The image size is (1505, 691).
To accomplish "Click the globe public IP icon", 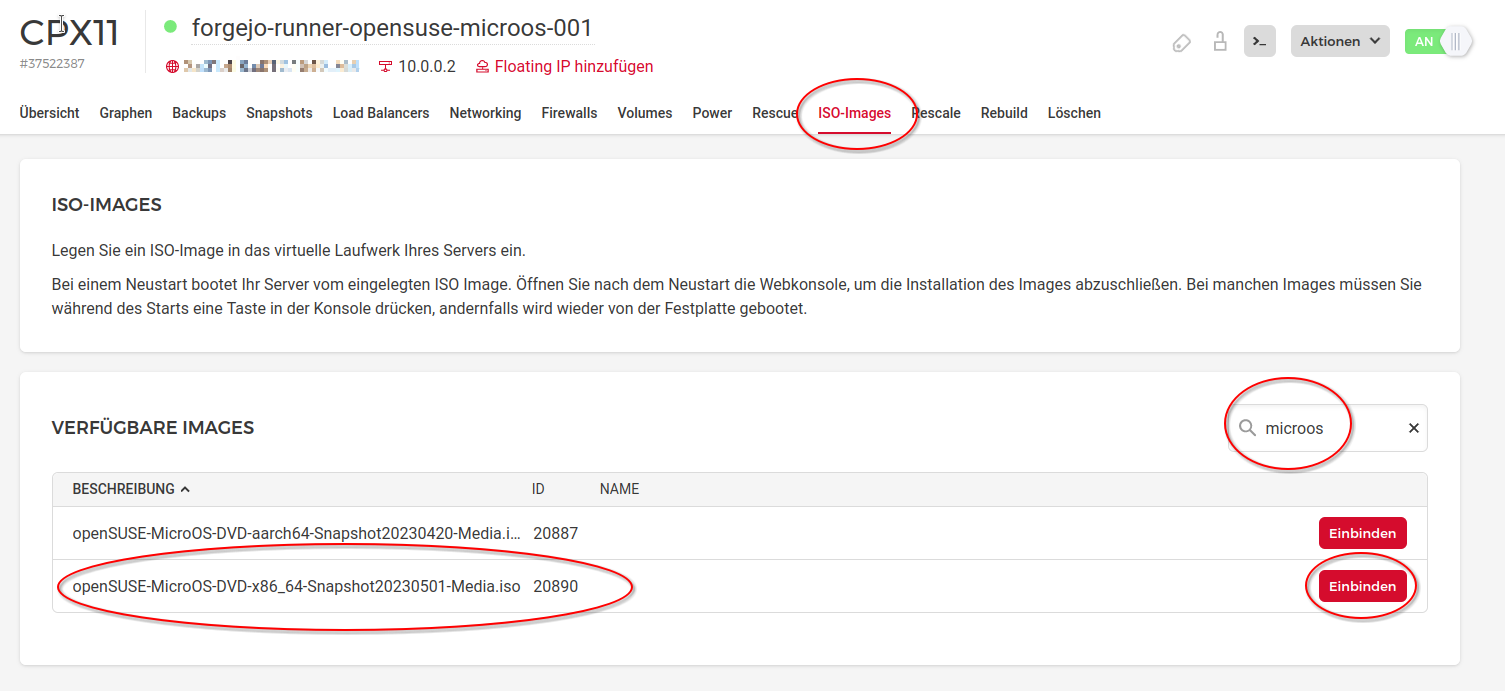I will pos(172,67).
